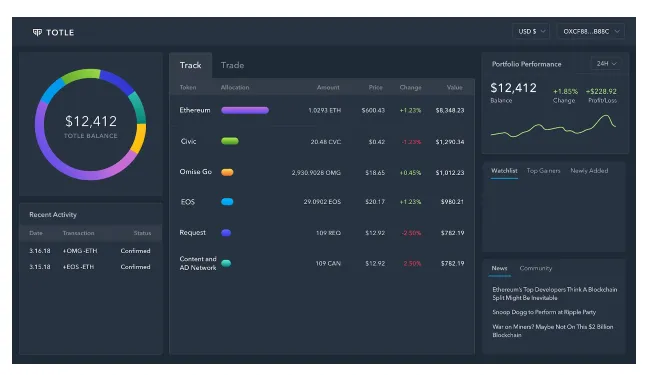Image resolution: width=647 pixels, height=375 pixels.
Task: Select the 3.16.18 +OMG -ETH transaction row
Action: tap(90, 251)
